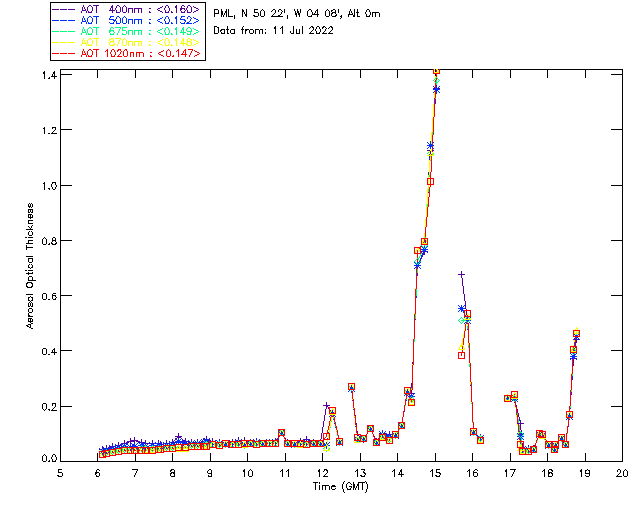The width and height of the screenshot is (640, 512).
Task: Click the x-axis tick label 20
Action: pyautogui.click(x=622, y=473)
